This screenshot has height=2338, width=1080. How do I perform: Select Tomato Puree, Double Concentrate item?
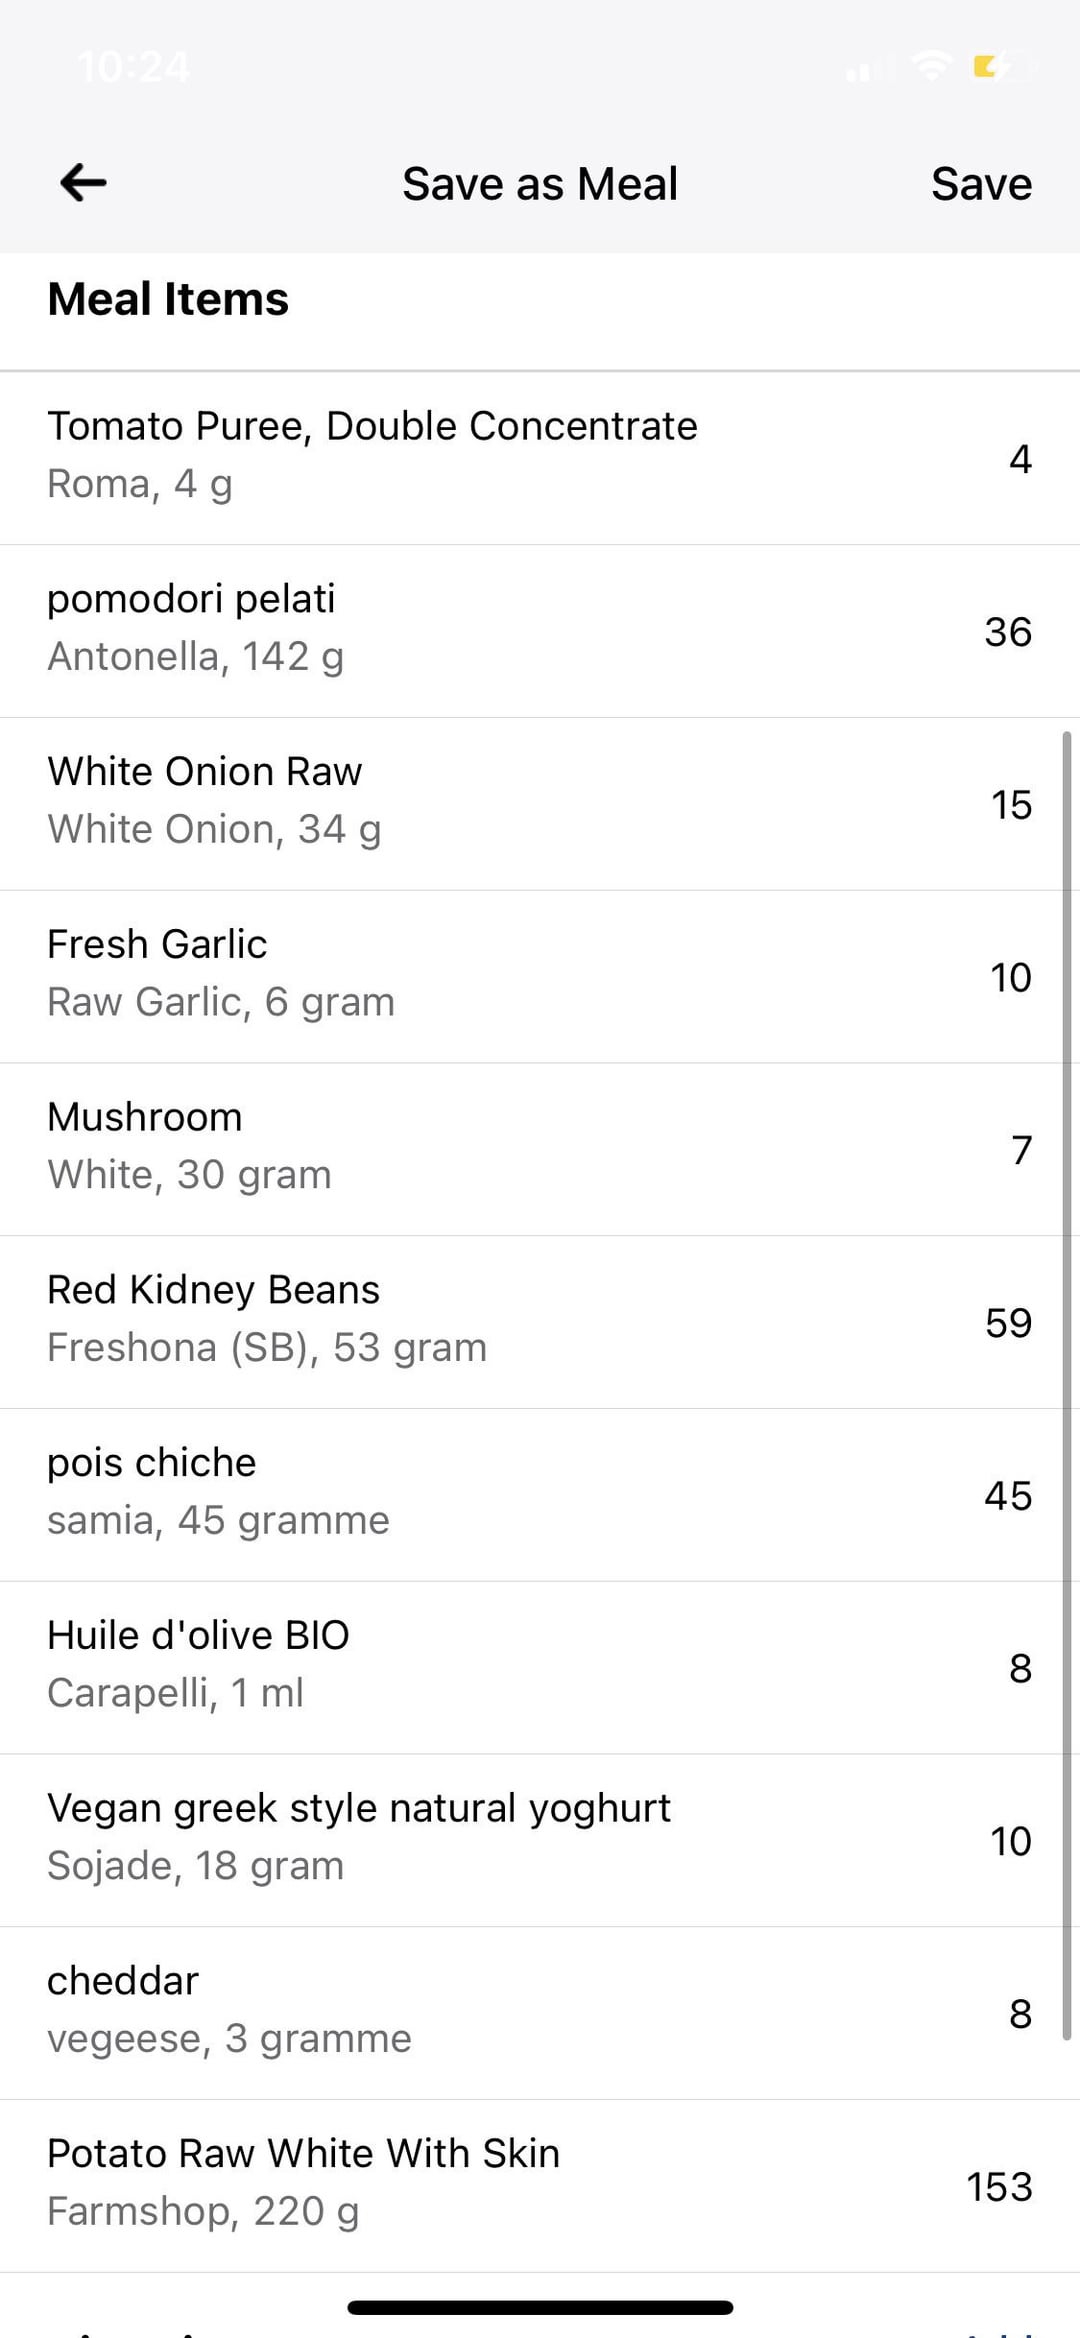(x=372, y=455)
